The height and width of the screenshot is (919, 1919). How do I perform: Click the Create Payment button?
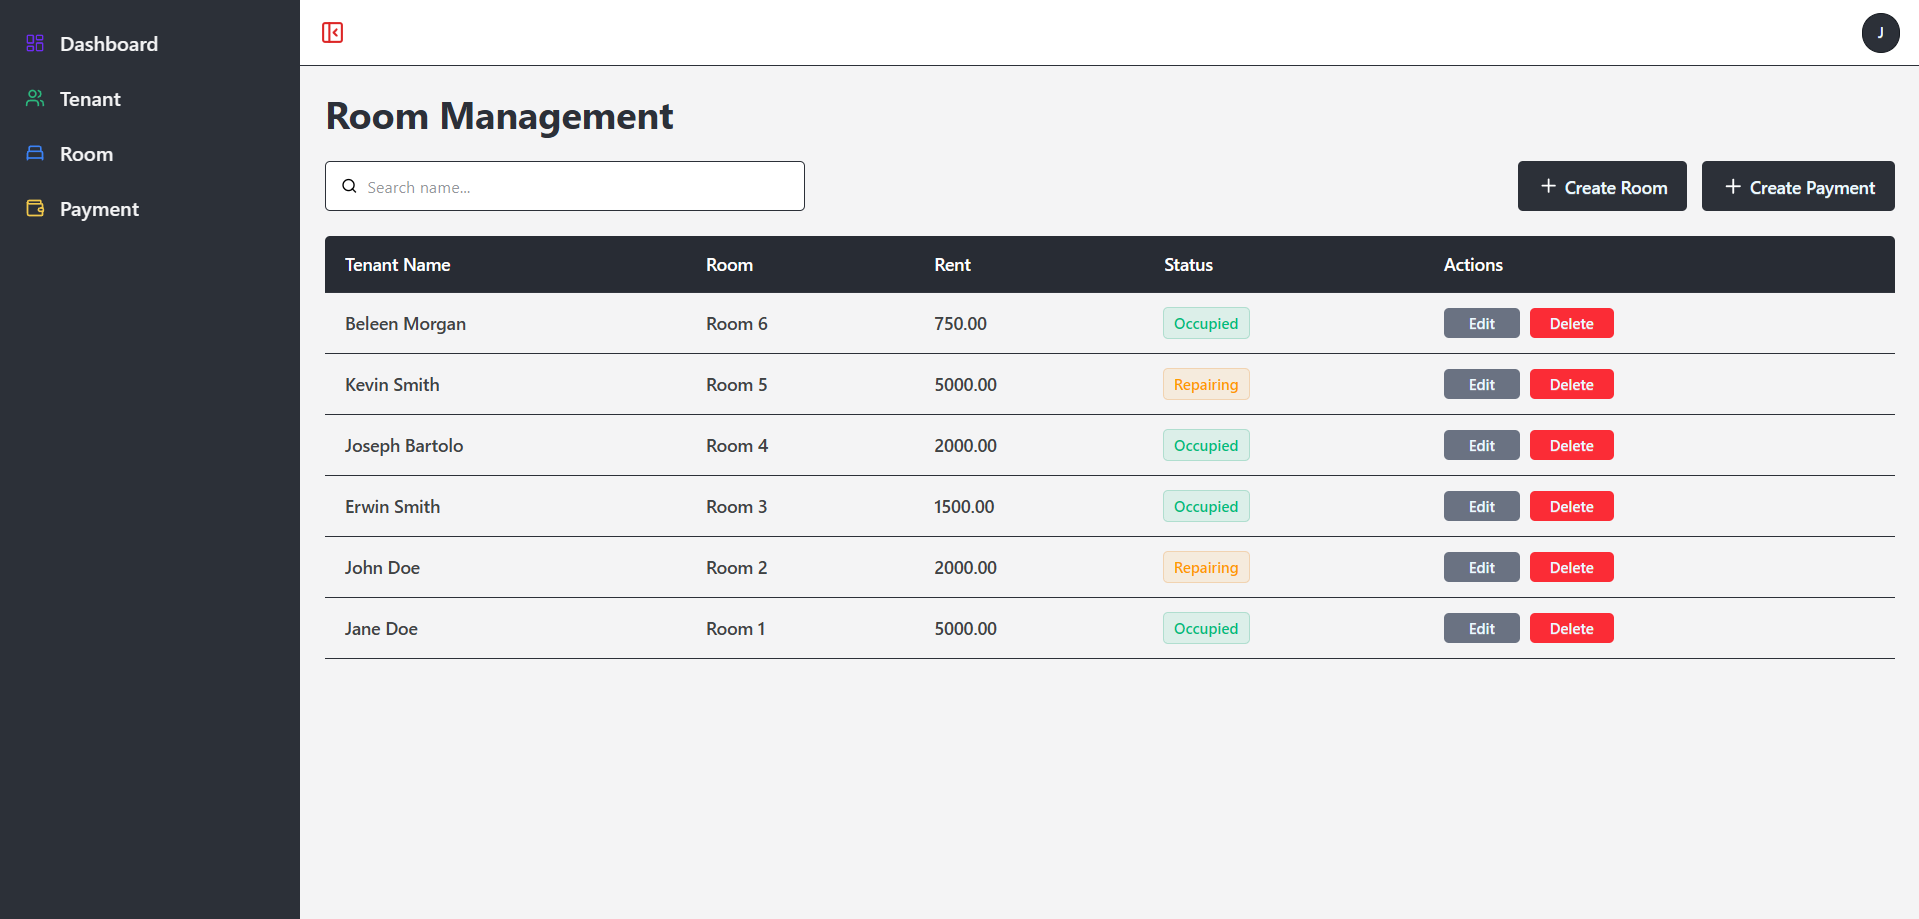coord(1798,186)
